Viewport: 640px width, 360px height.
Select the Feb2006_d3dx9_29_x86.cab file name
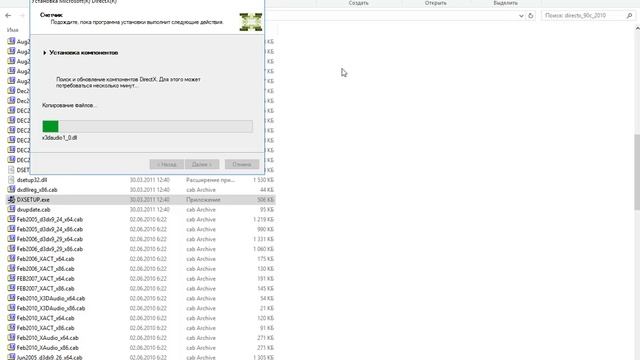click(50, 249)
